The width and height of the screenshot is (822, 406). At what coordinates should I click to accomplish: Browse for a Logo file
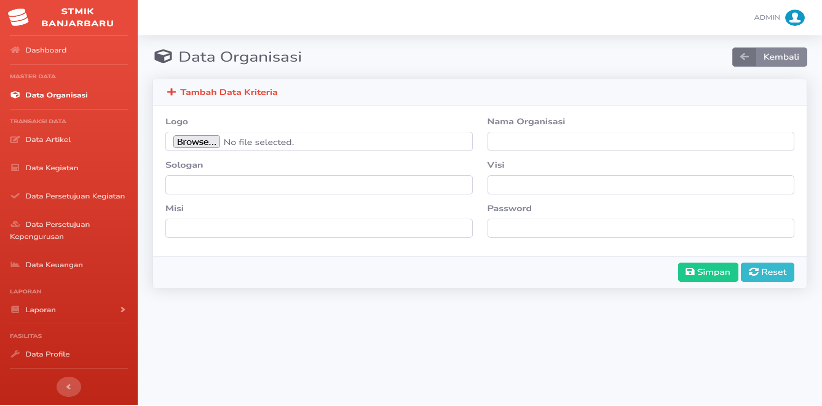pyautogui.click(x=197, y=142)
